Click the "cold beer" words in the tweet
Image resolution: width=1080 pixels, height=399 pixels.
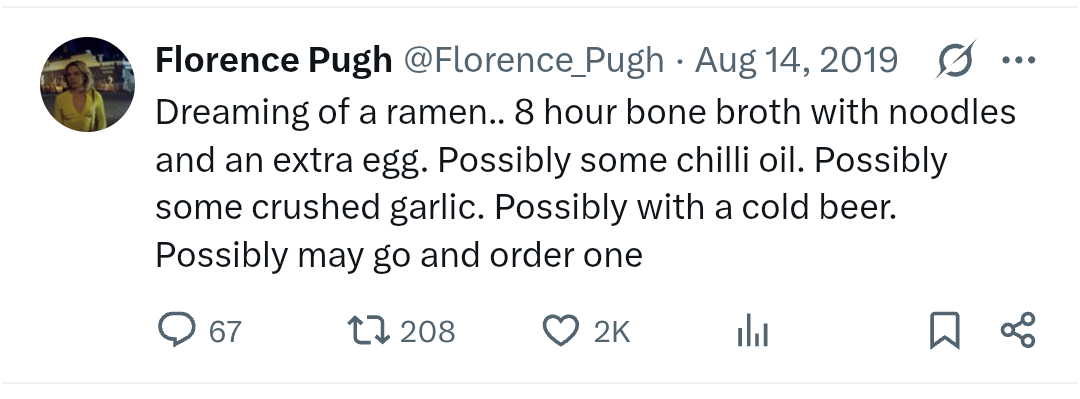[x=819, y=207]
